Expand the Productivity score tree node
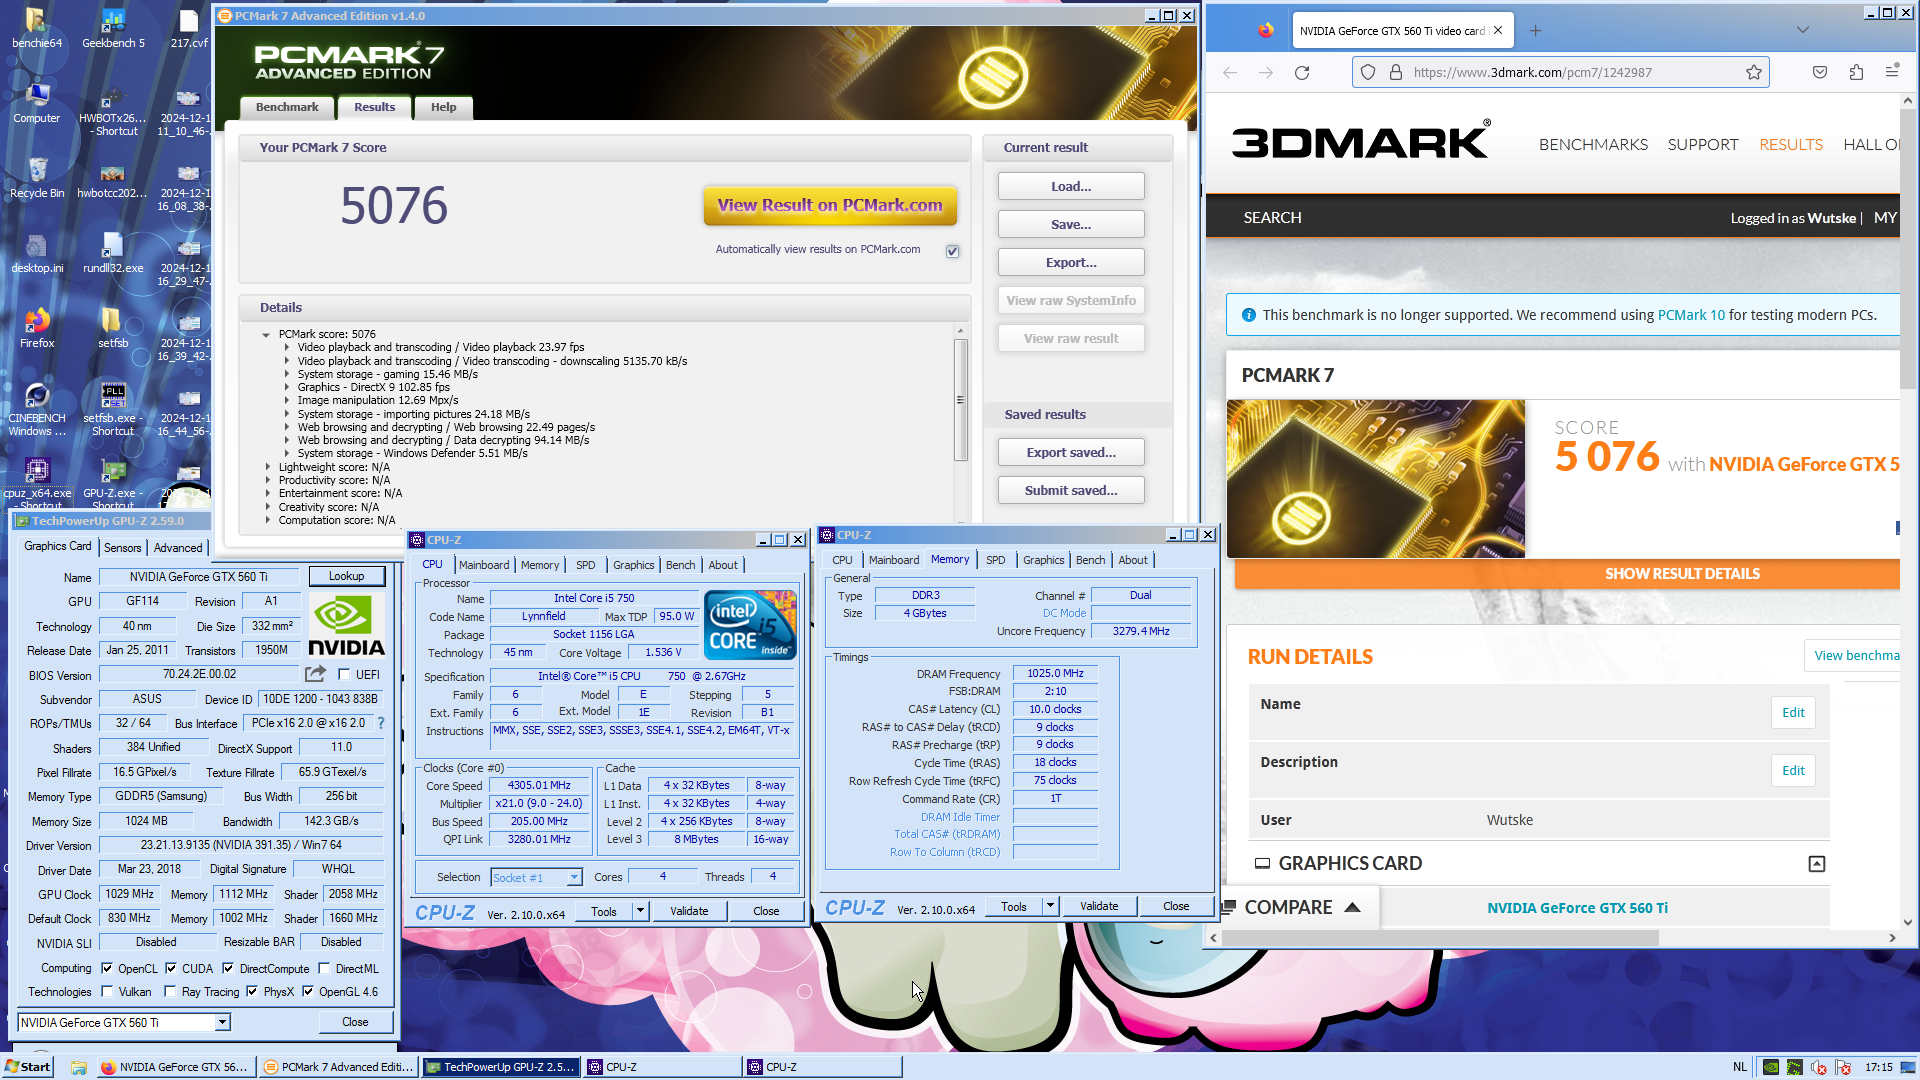This screenshot has width=1920, height=1080. tap(267, 480)
